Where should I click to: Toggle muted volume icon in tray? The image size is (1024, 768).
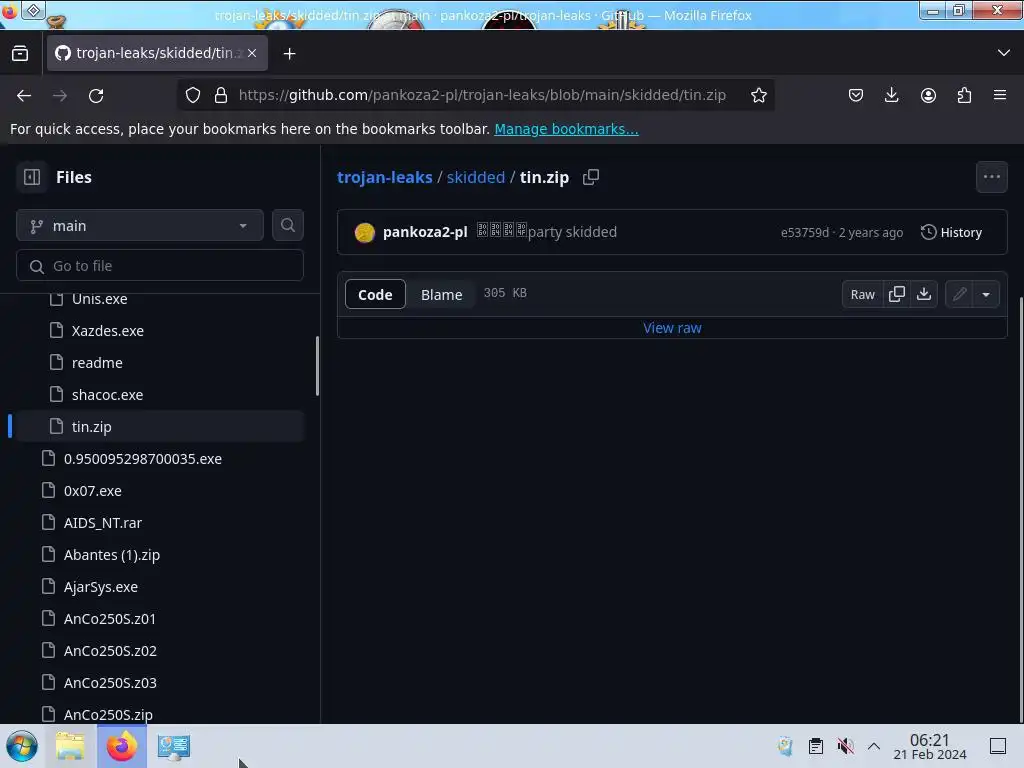click(x=845, y=746)
